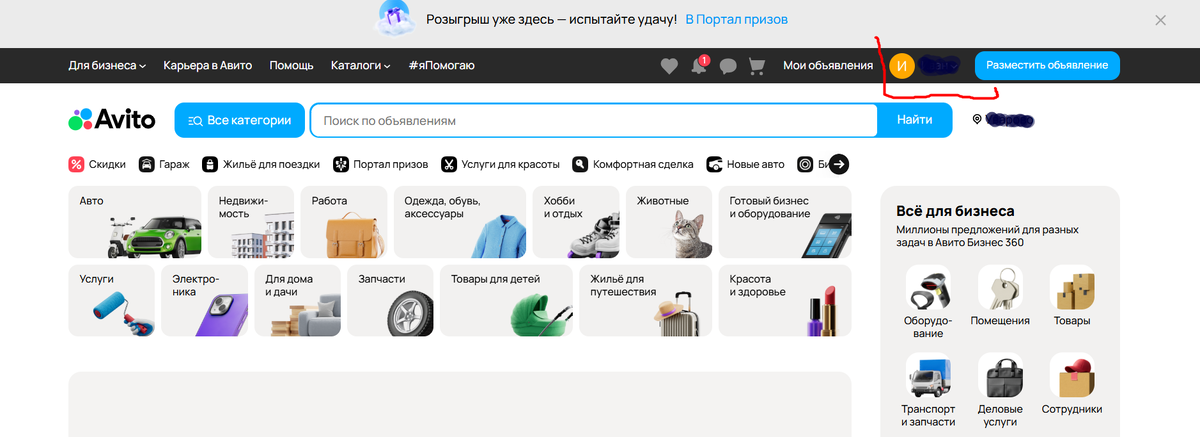Expand Каталоги menu
The height and width of the screenshot is (437, 1200).
(360, 66)
